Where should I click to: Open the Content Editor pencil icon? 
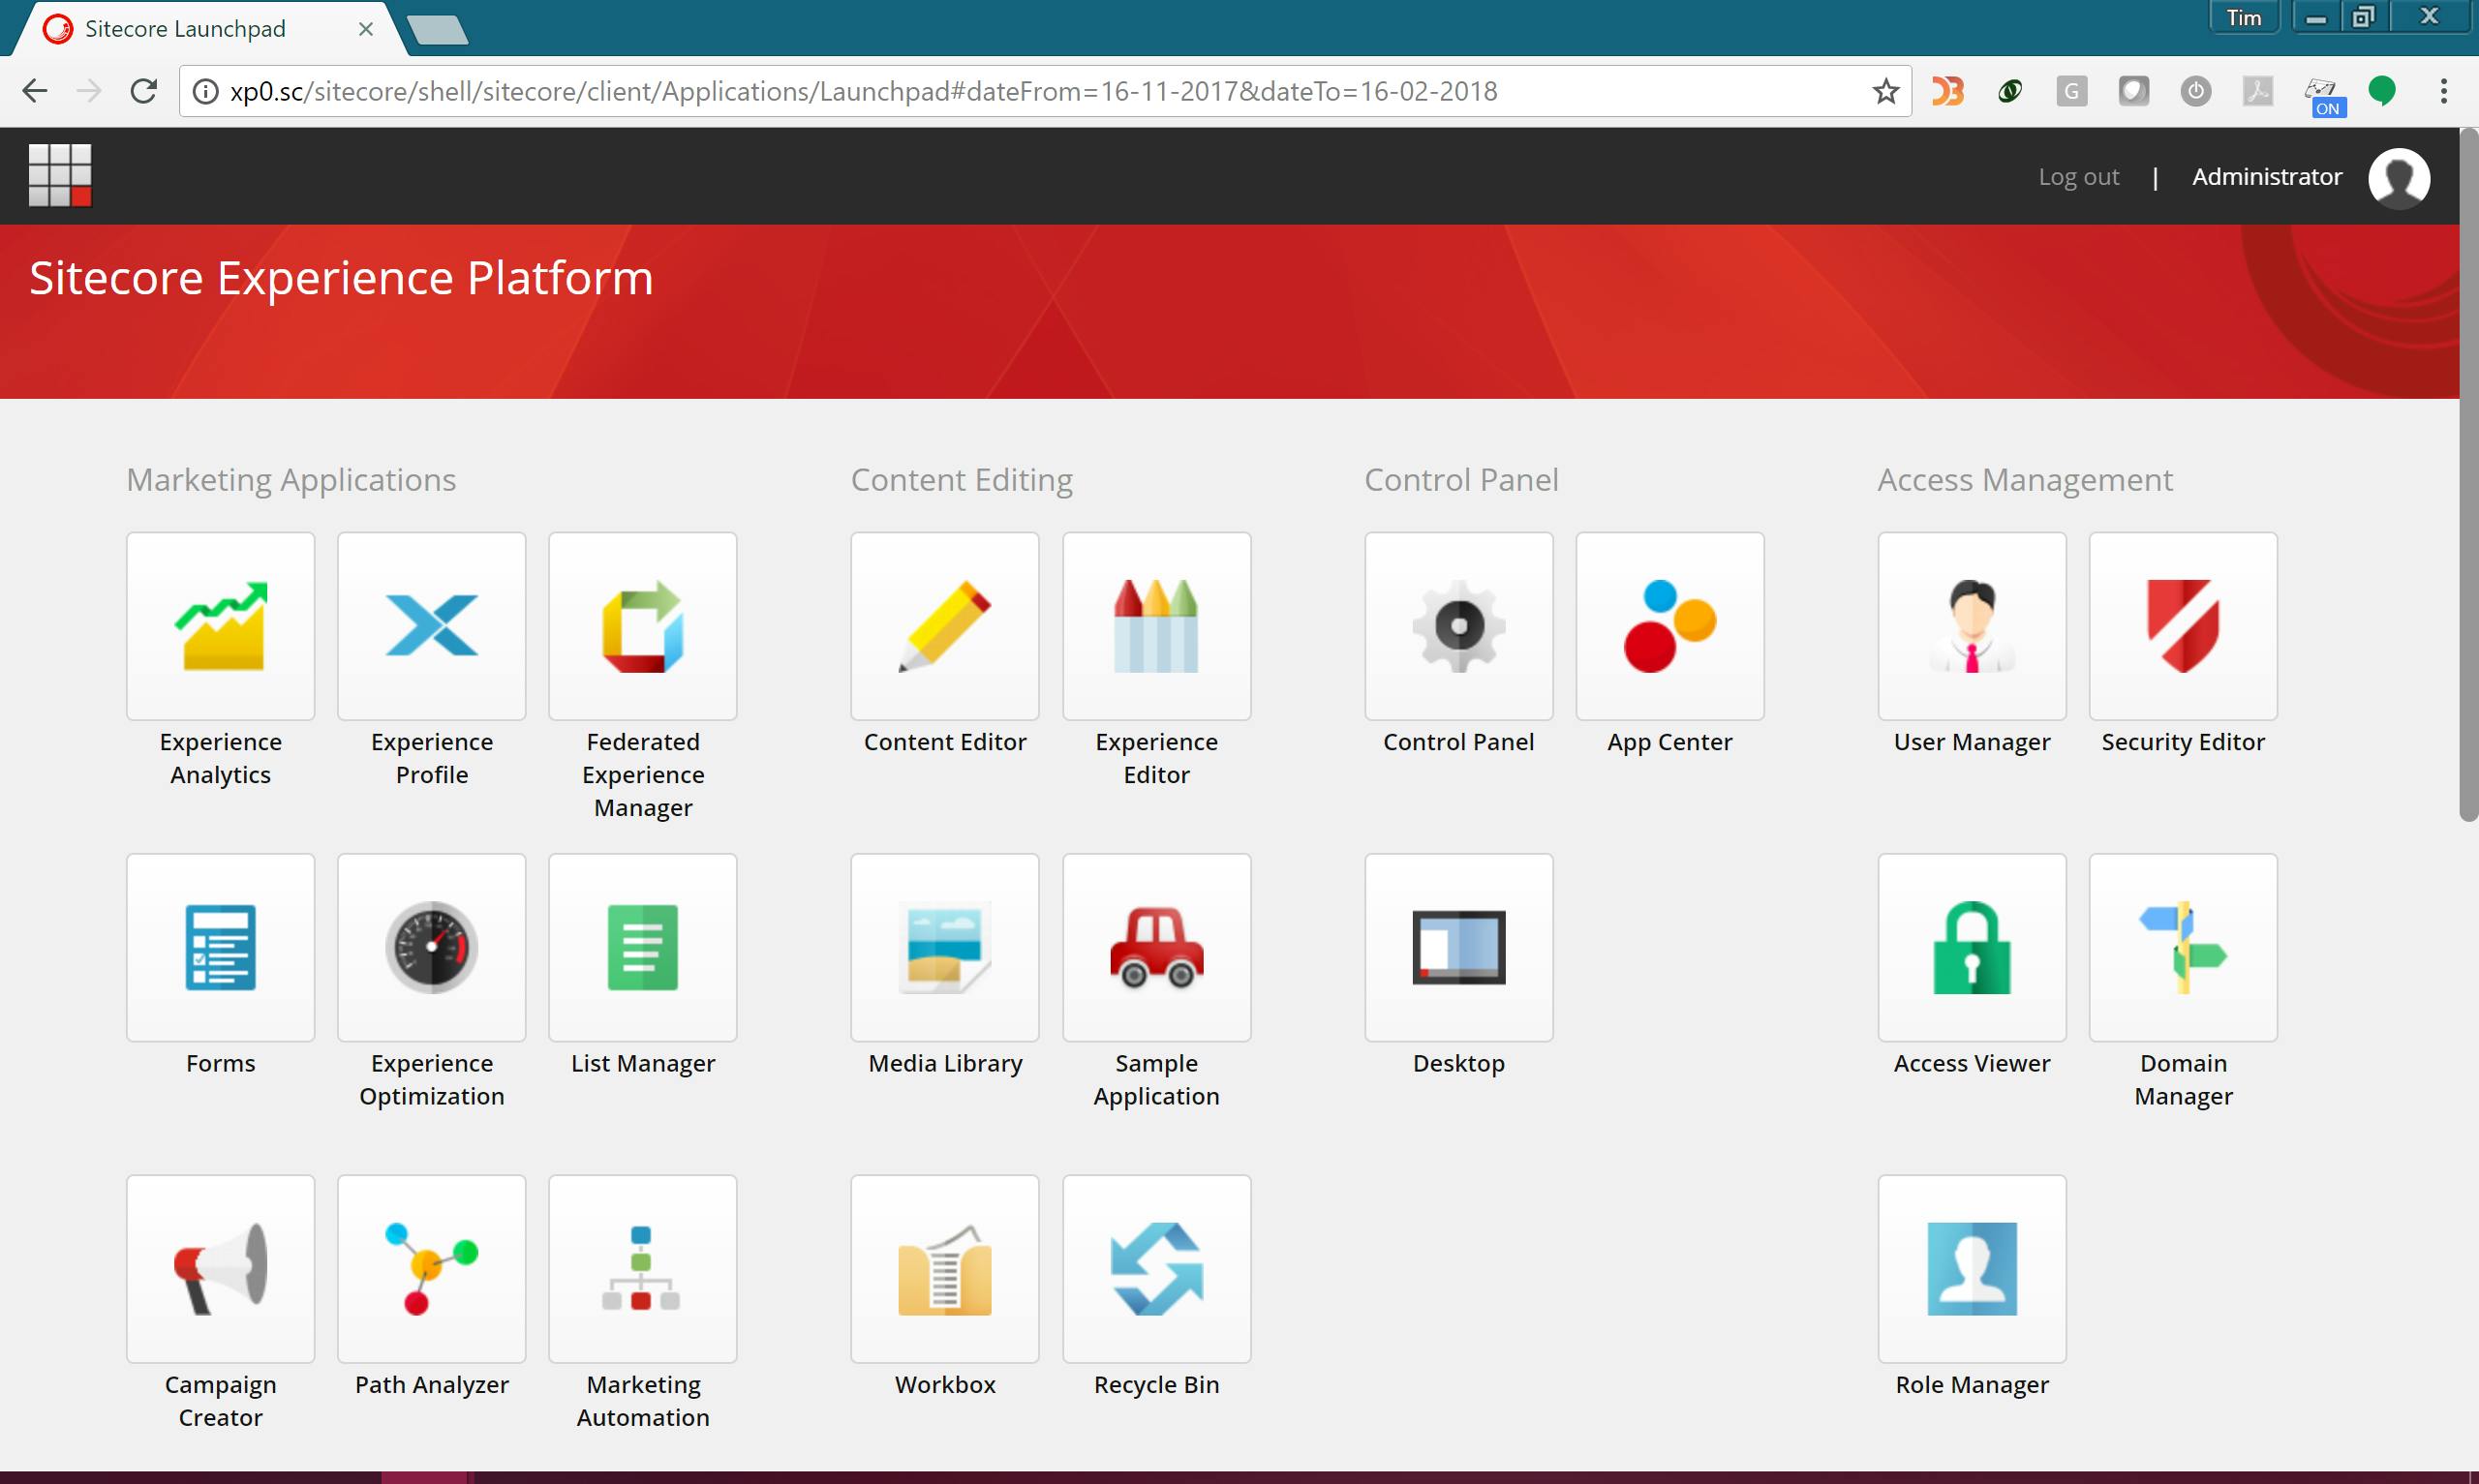coord(945,626)
